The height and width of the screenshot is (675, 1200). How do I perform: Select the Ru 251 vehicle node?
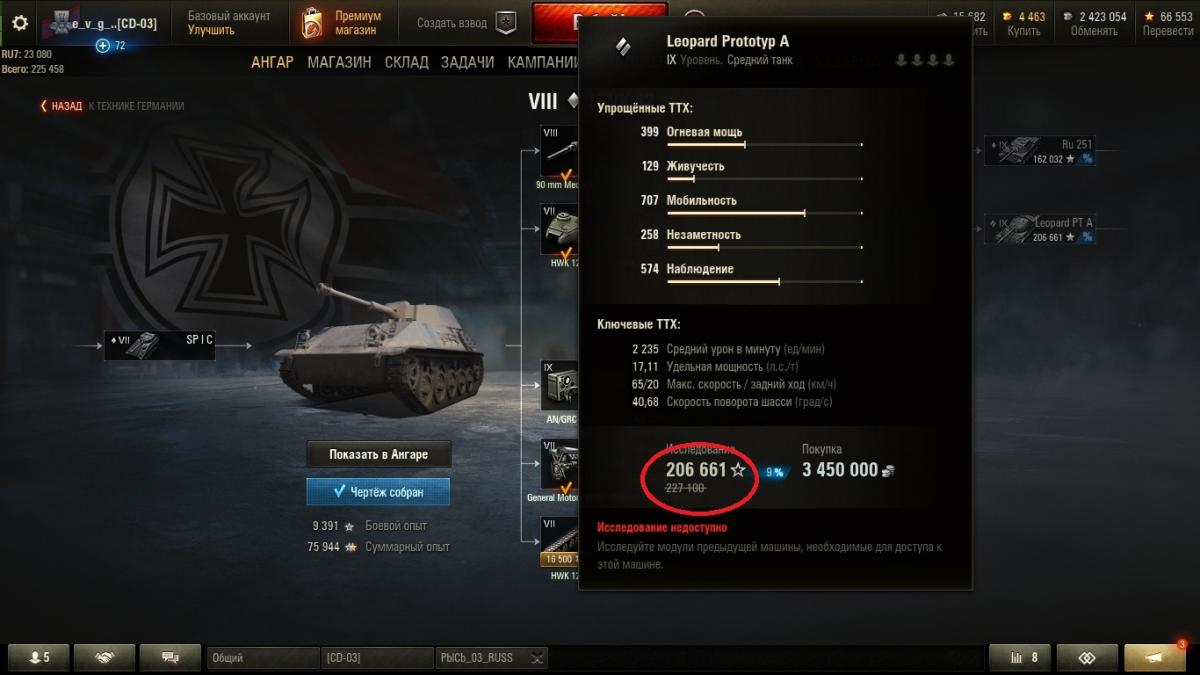[1039, 151]
